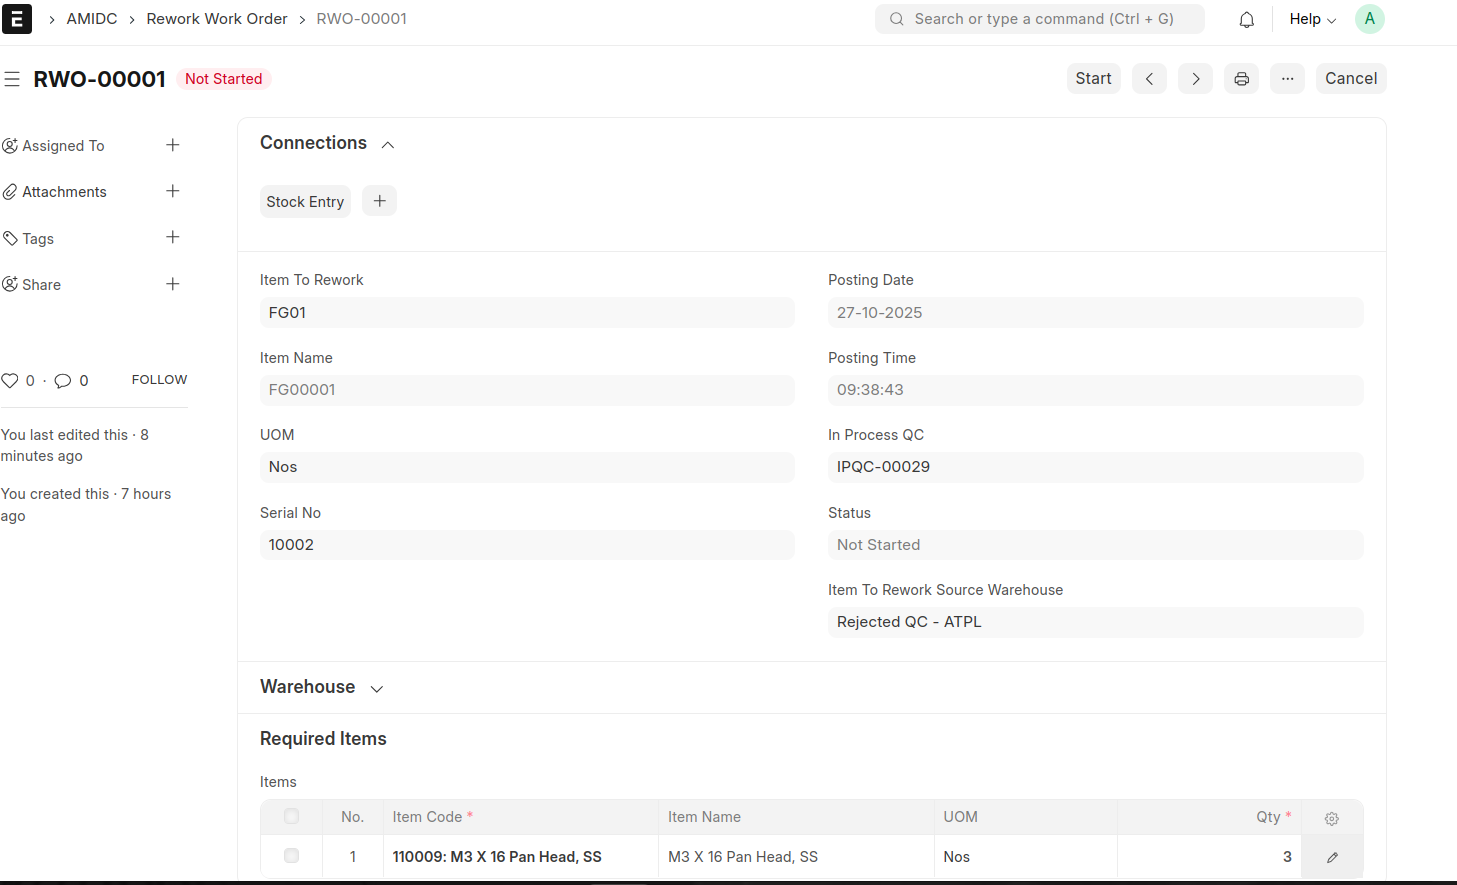Add an attachment with plus icon
Screen dimensions: 1457x885
click(x=173, y=191)
